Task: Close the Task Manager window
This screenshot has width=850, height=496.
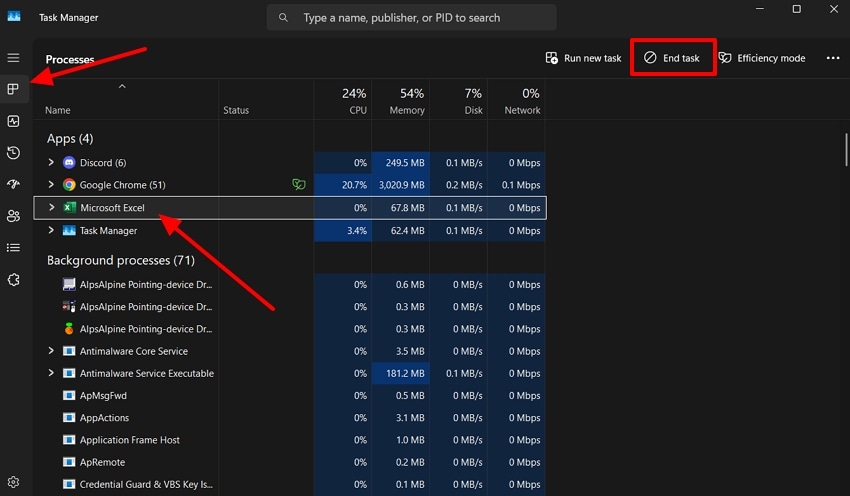Action: coord(834,9)
